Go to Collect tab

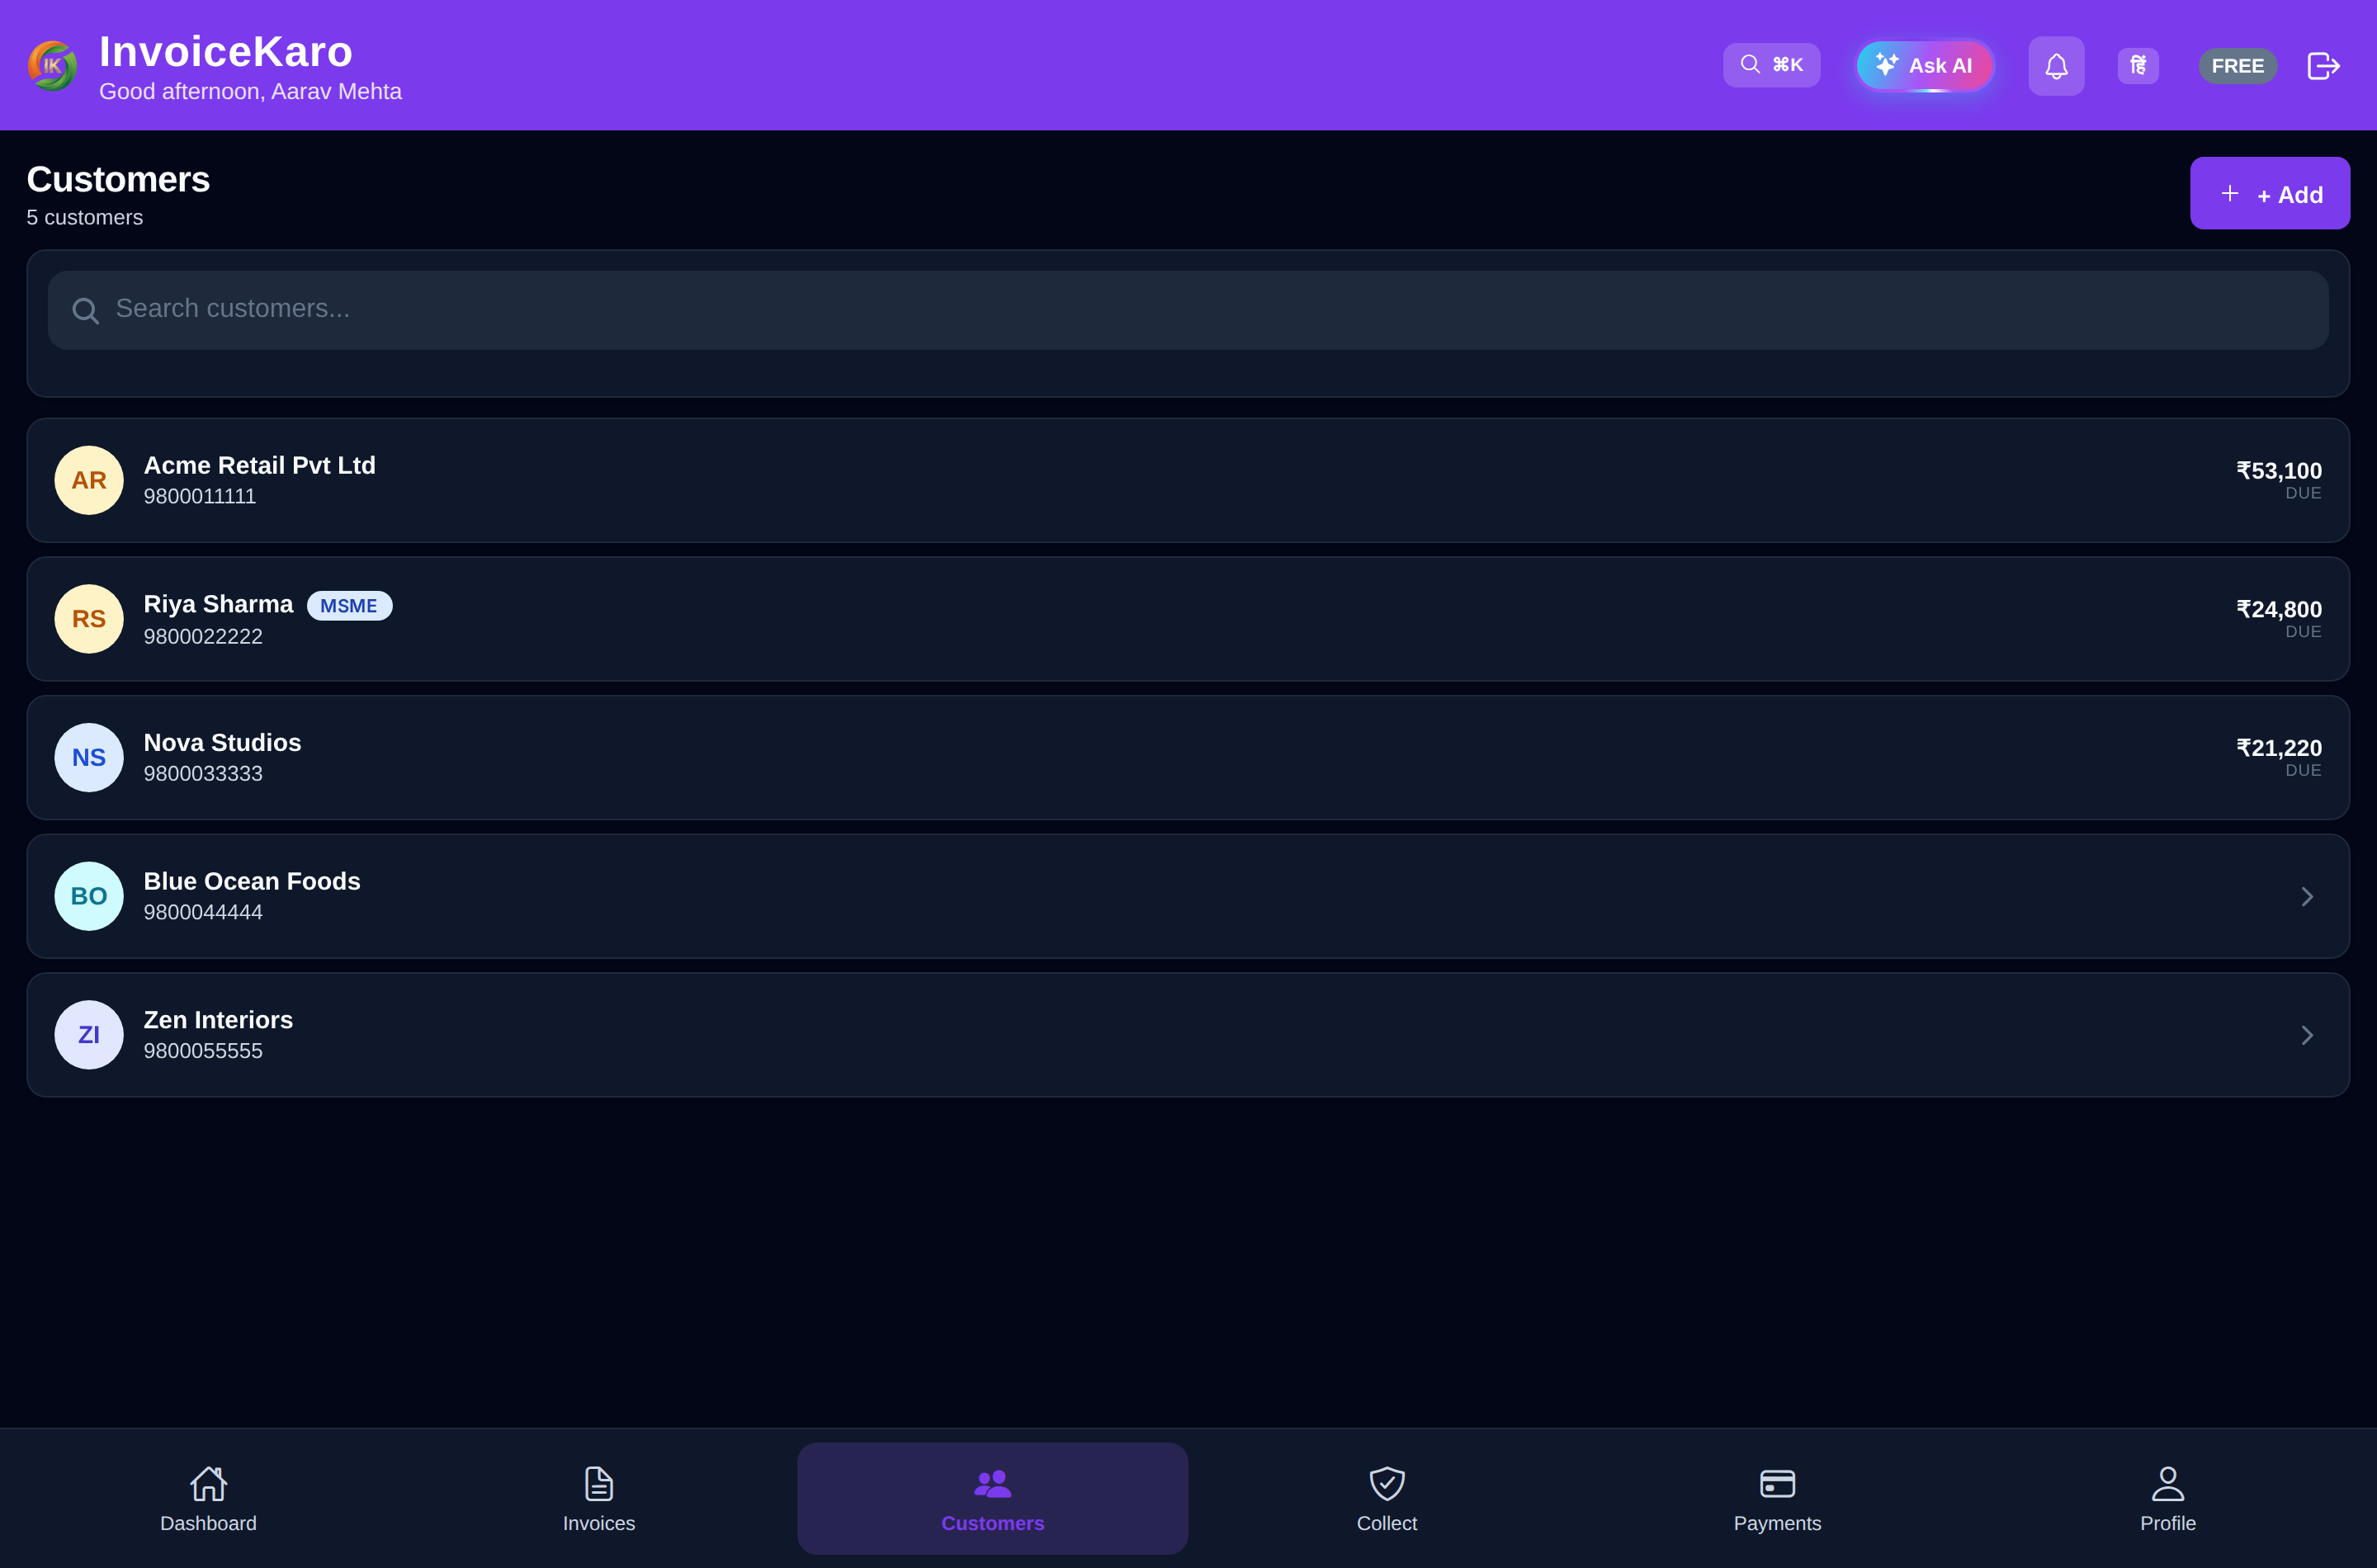click(x=1387, y=1498)
